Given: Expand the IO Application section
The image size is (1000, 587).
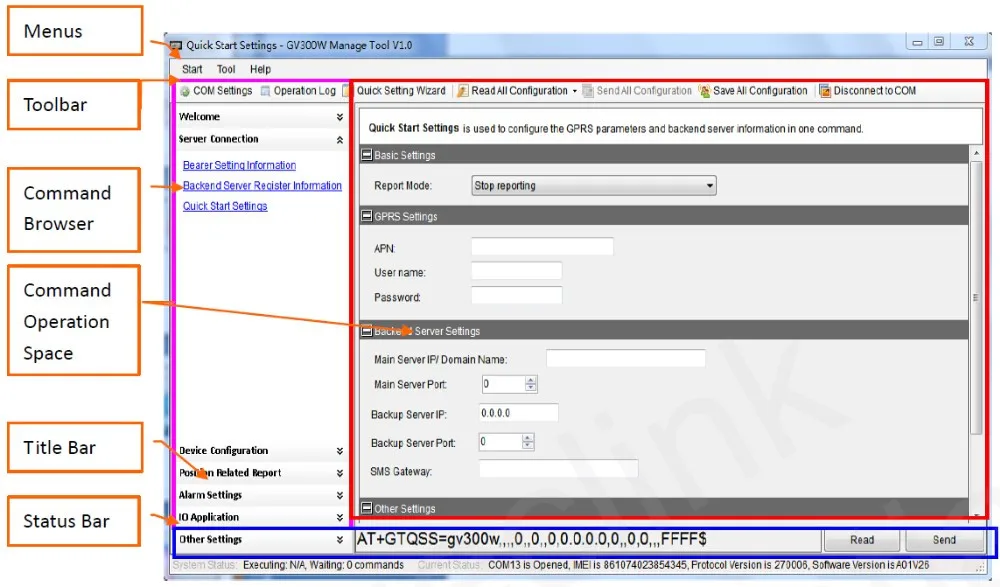Looking at the screenshot, I should [x=339, y=517].
